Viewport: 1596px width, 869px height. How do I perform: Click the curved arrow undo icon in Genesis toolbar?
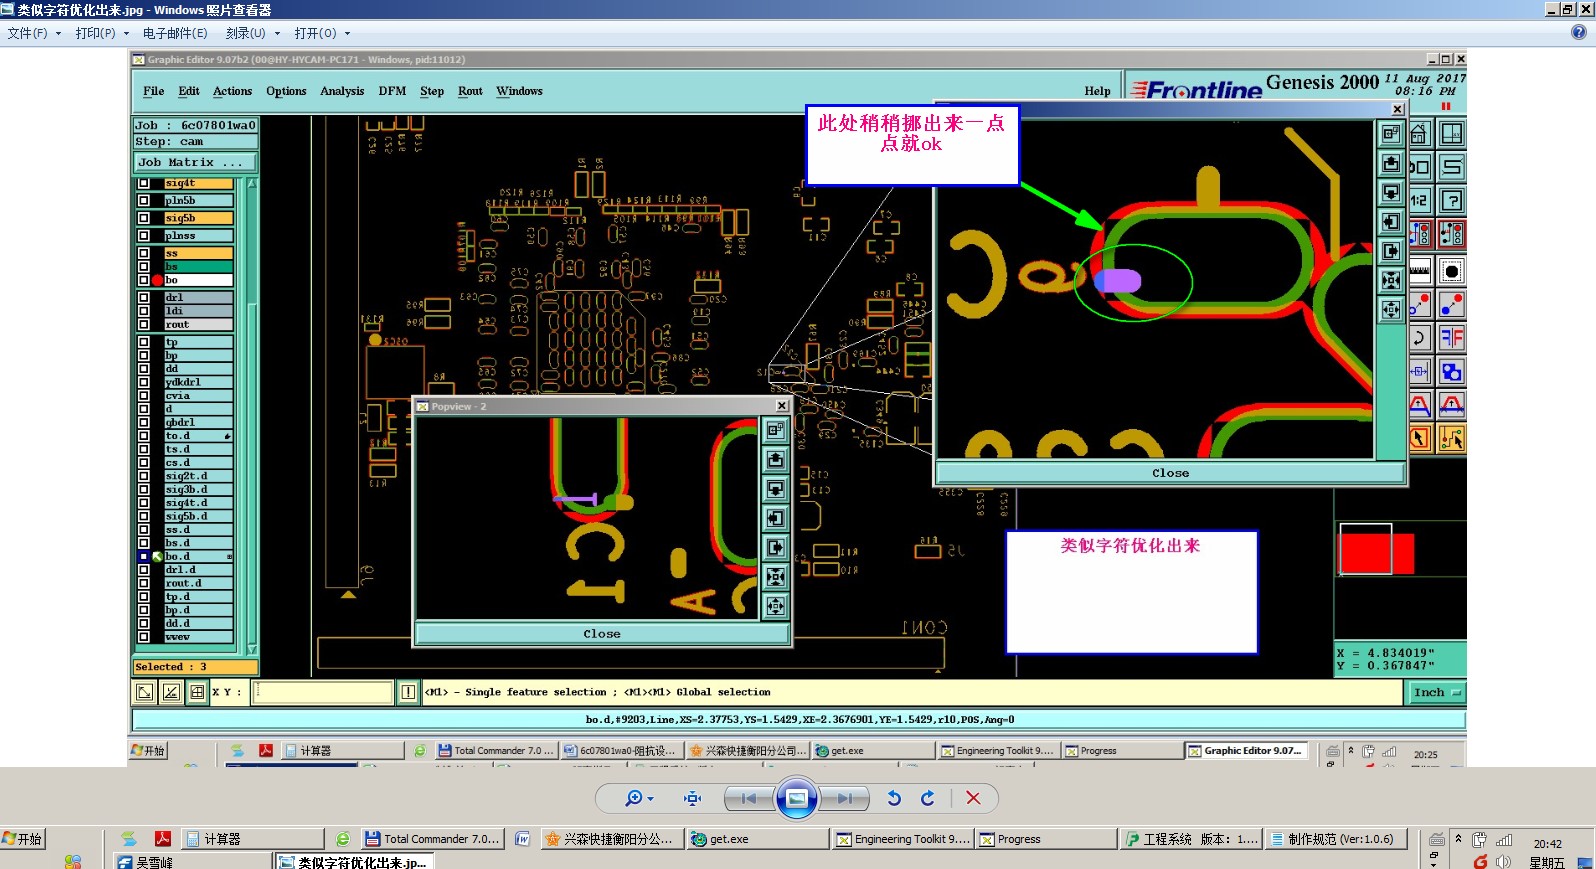[x=1419, y=338]
